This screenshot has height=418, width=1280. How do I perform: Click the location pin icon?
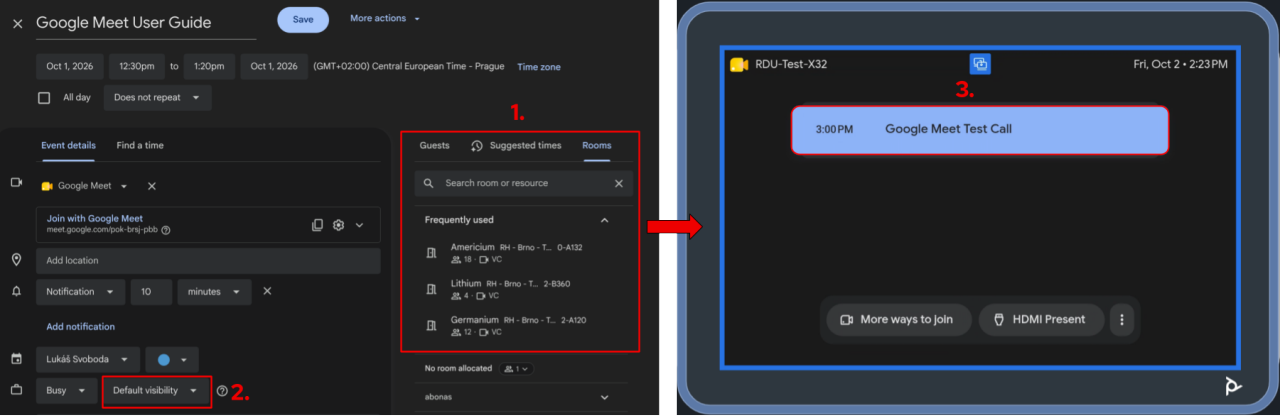click(17, 260)
